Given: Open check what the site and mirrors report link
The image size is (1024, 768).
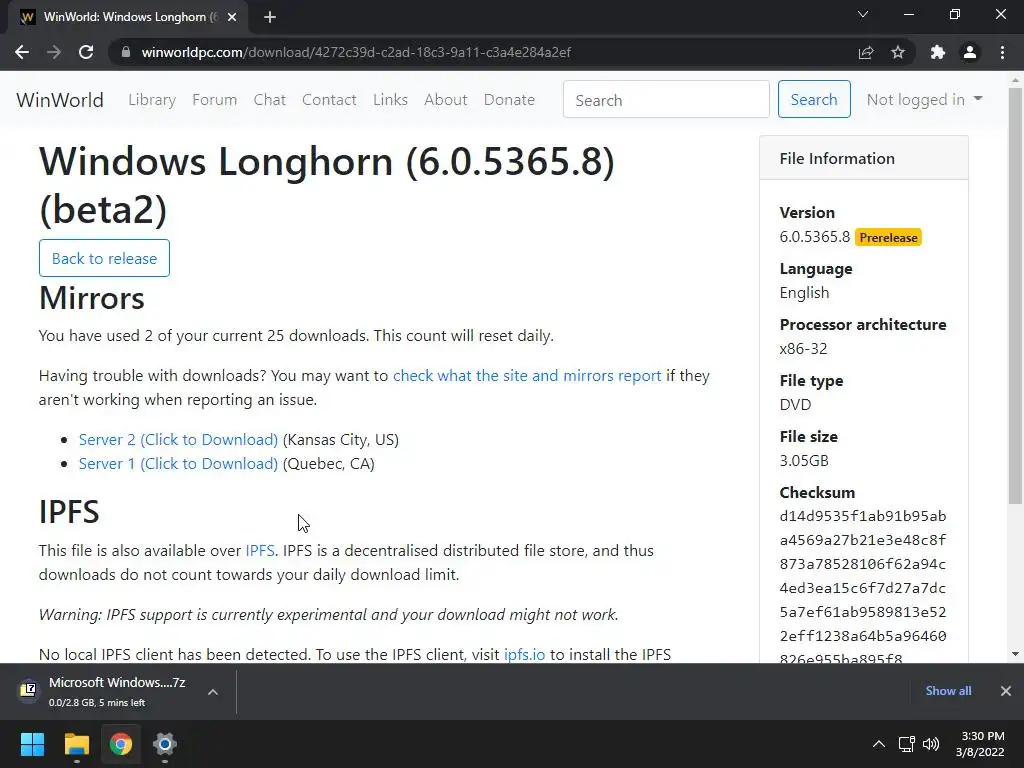Looking at the screenshot, I should (527, 376).
